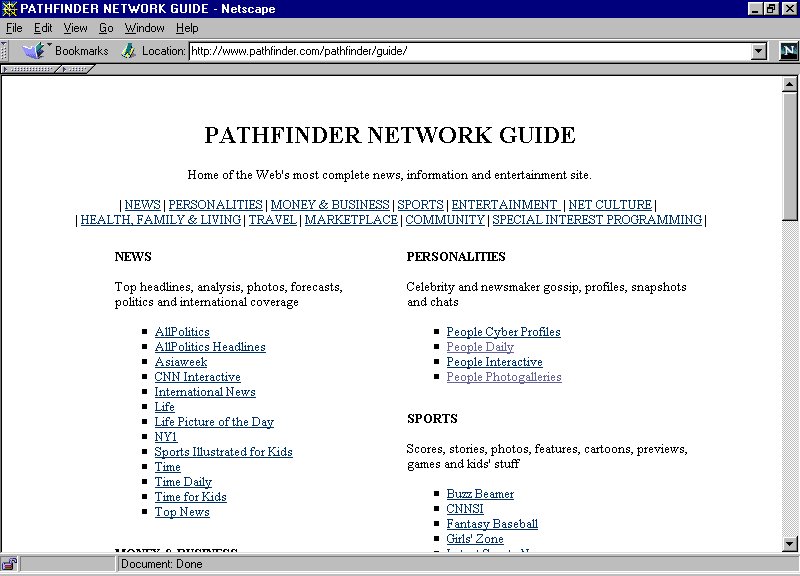Go to the MARKETPLACE category link
This screenshot has height=576, width=800.
tap(351, 220)
